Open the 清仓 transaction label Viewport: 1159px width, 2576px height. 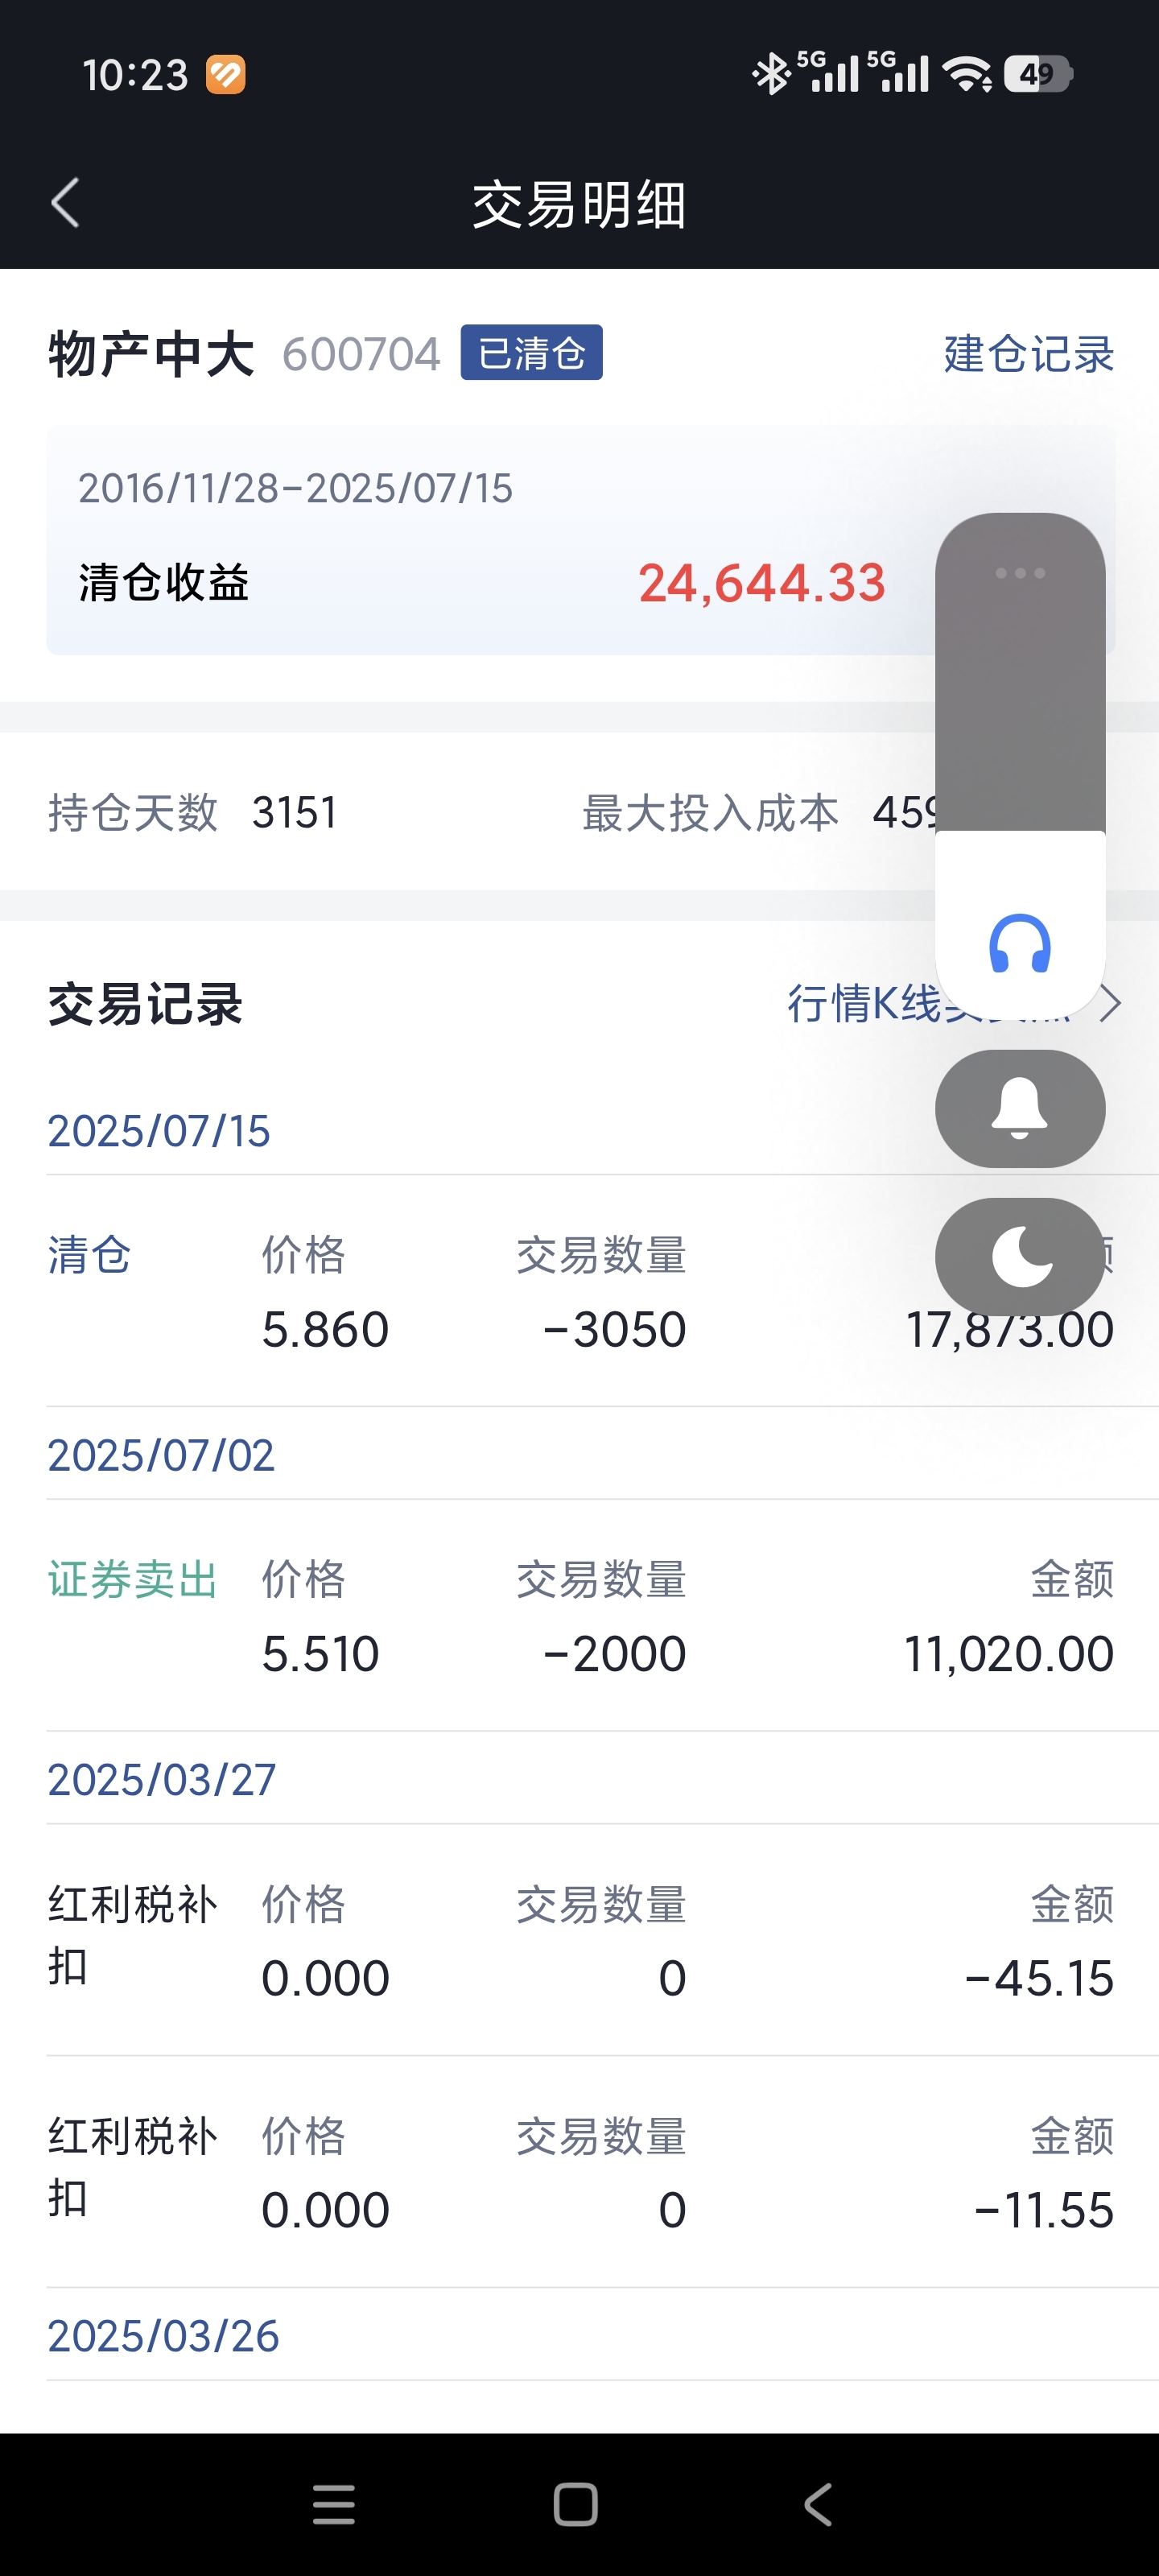pyautogui.click(x=90, y=1255)
